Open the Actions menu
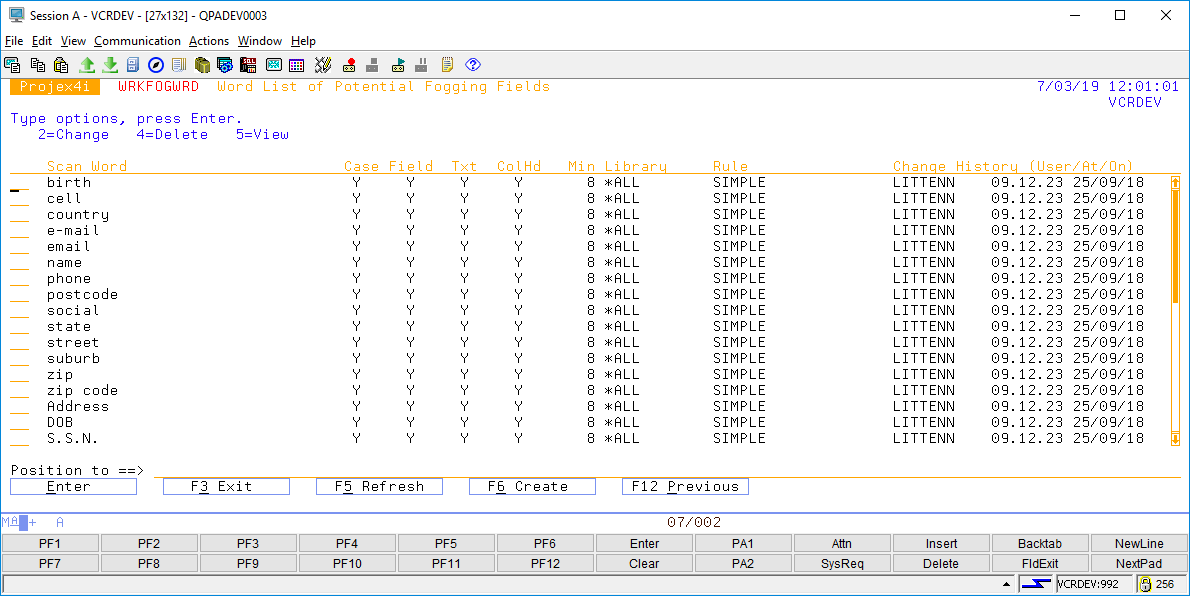The height and width of the screenshot is (596, 1190). point(209,41)
